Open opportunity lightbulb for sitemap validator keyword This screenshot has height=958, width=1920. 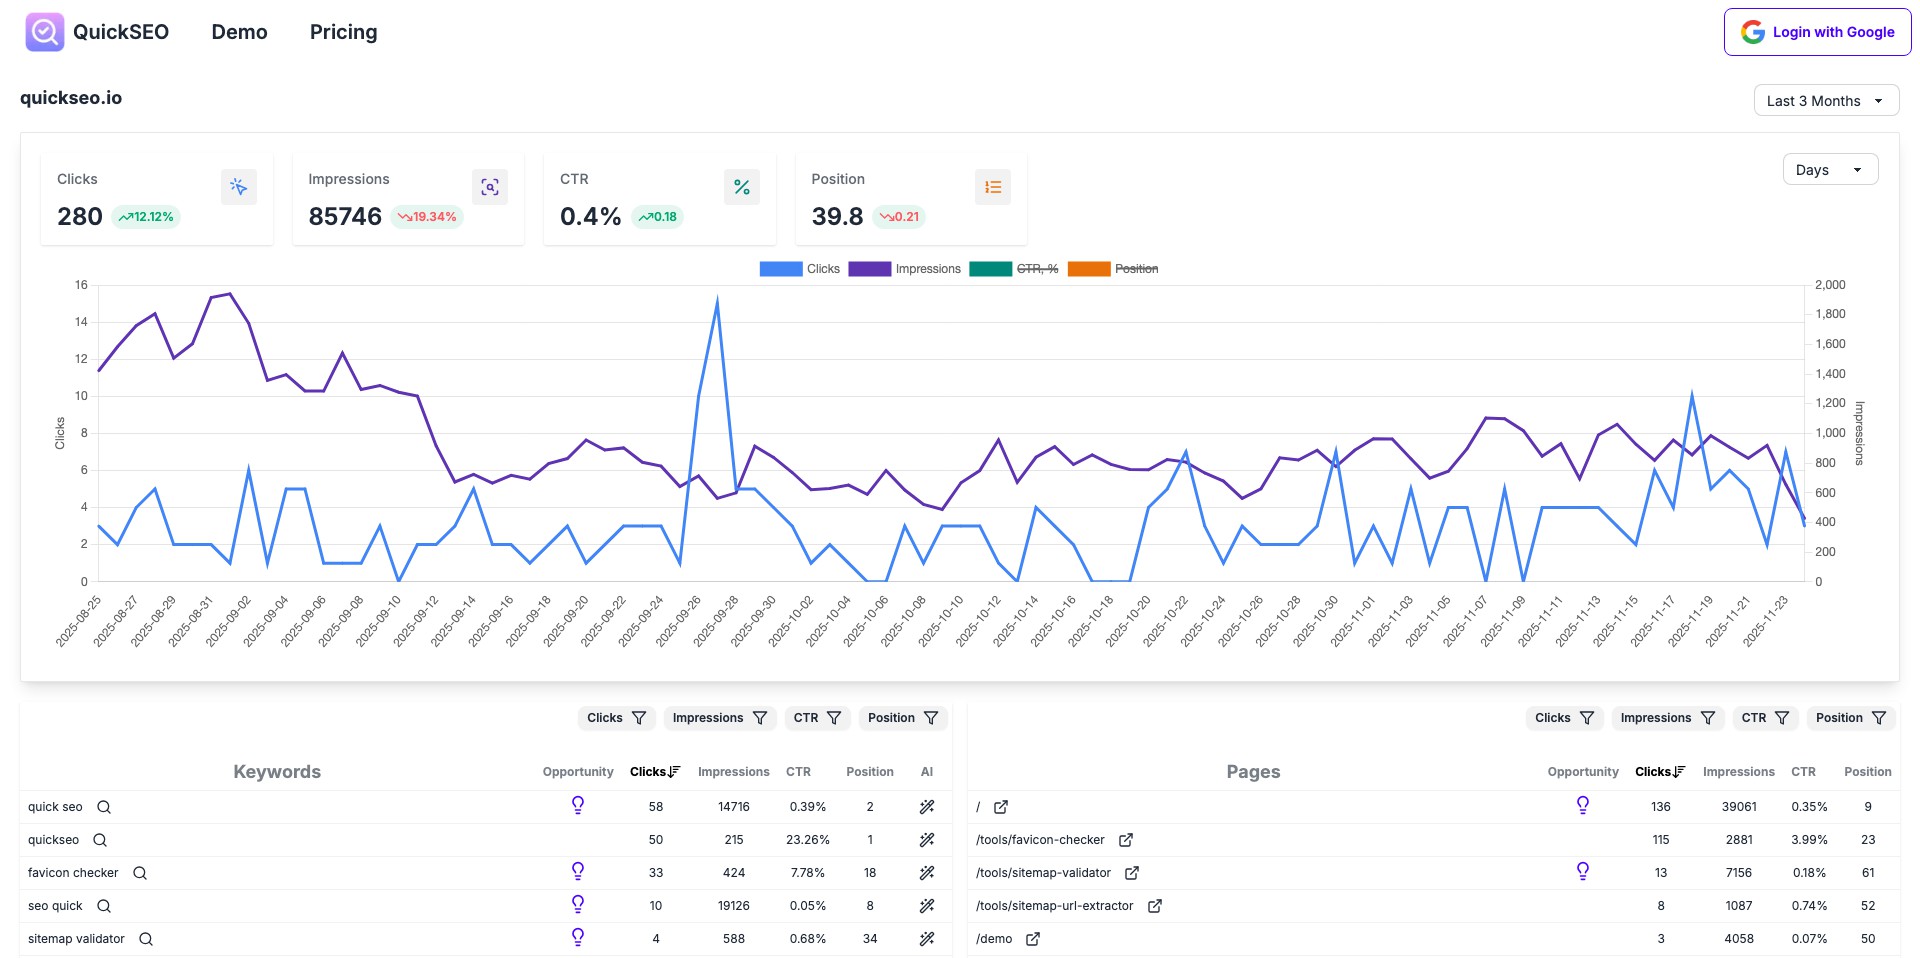(x=578, y=937)
